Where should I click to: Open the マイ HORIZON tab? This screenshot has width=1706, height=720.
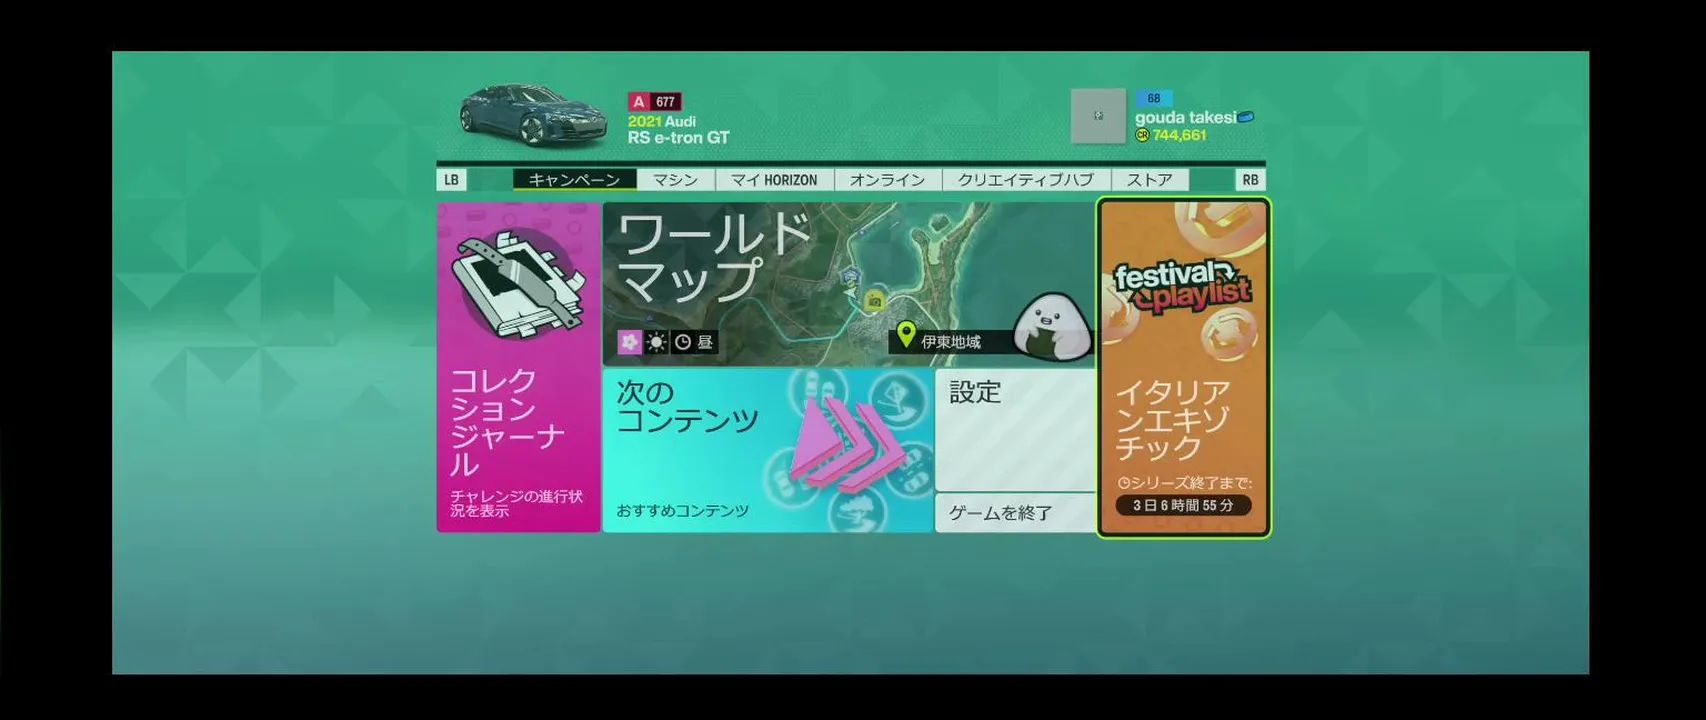click(x=774, y=180)
